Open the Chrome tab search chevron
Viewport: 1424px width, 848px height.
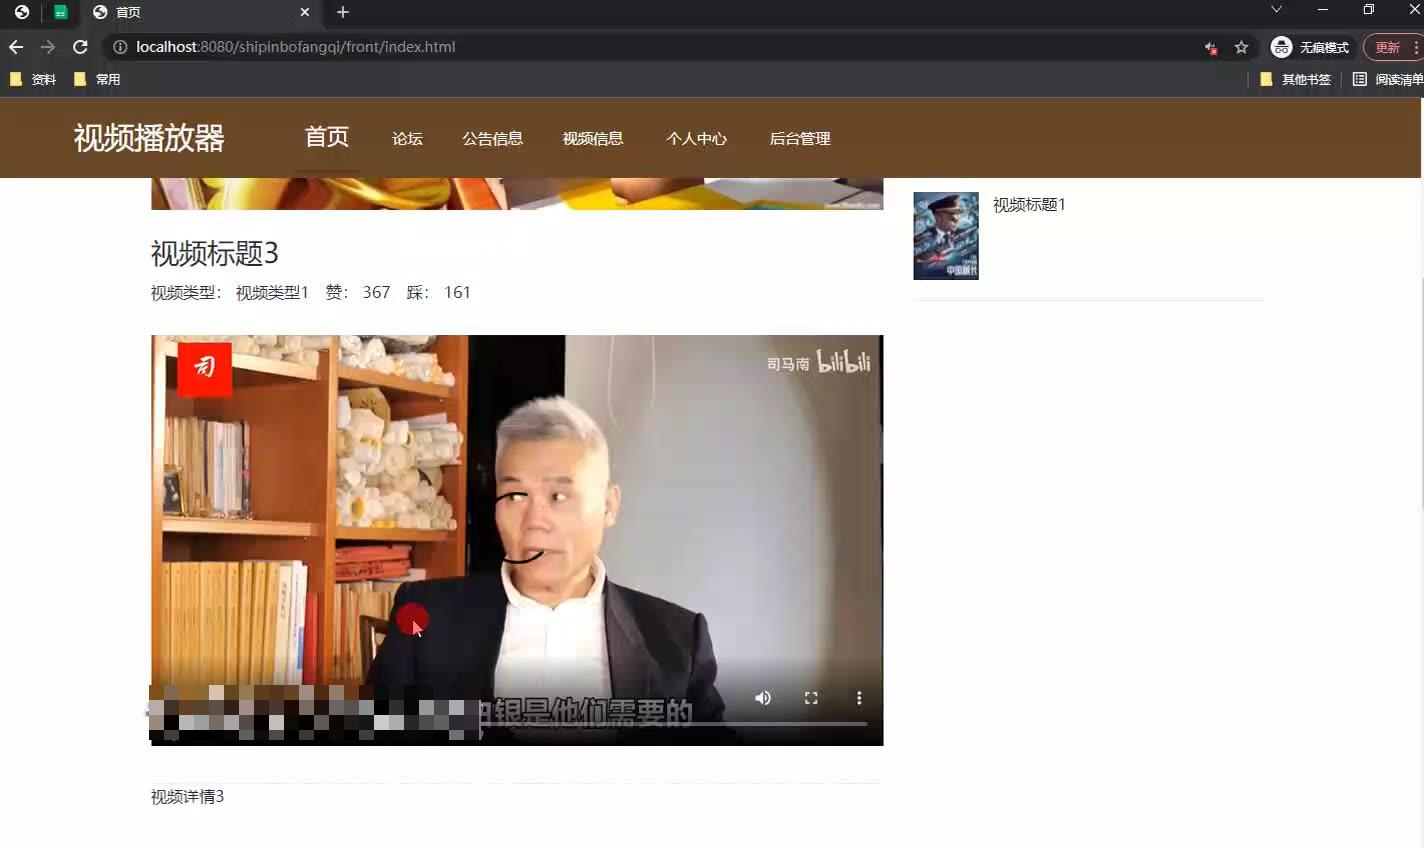tap(1277, 9)
